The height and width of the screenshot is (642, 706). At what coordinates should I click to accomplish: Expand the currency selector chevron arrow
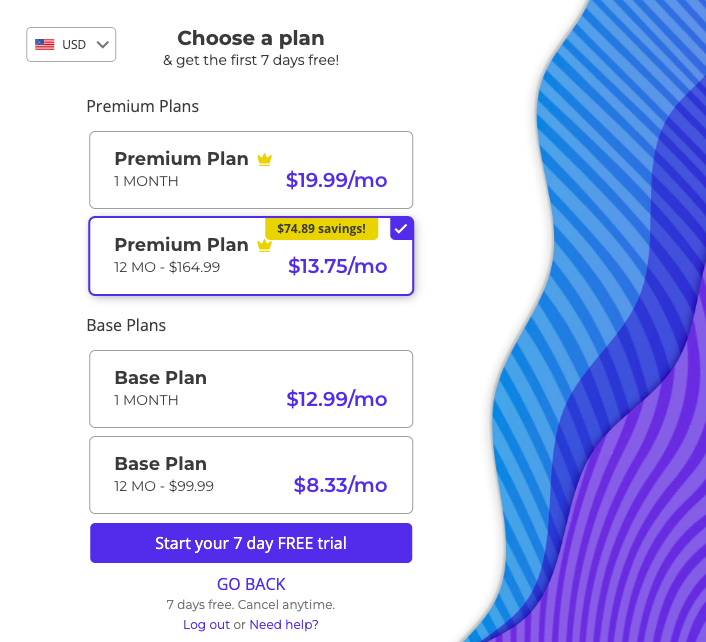coord(103,44)
